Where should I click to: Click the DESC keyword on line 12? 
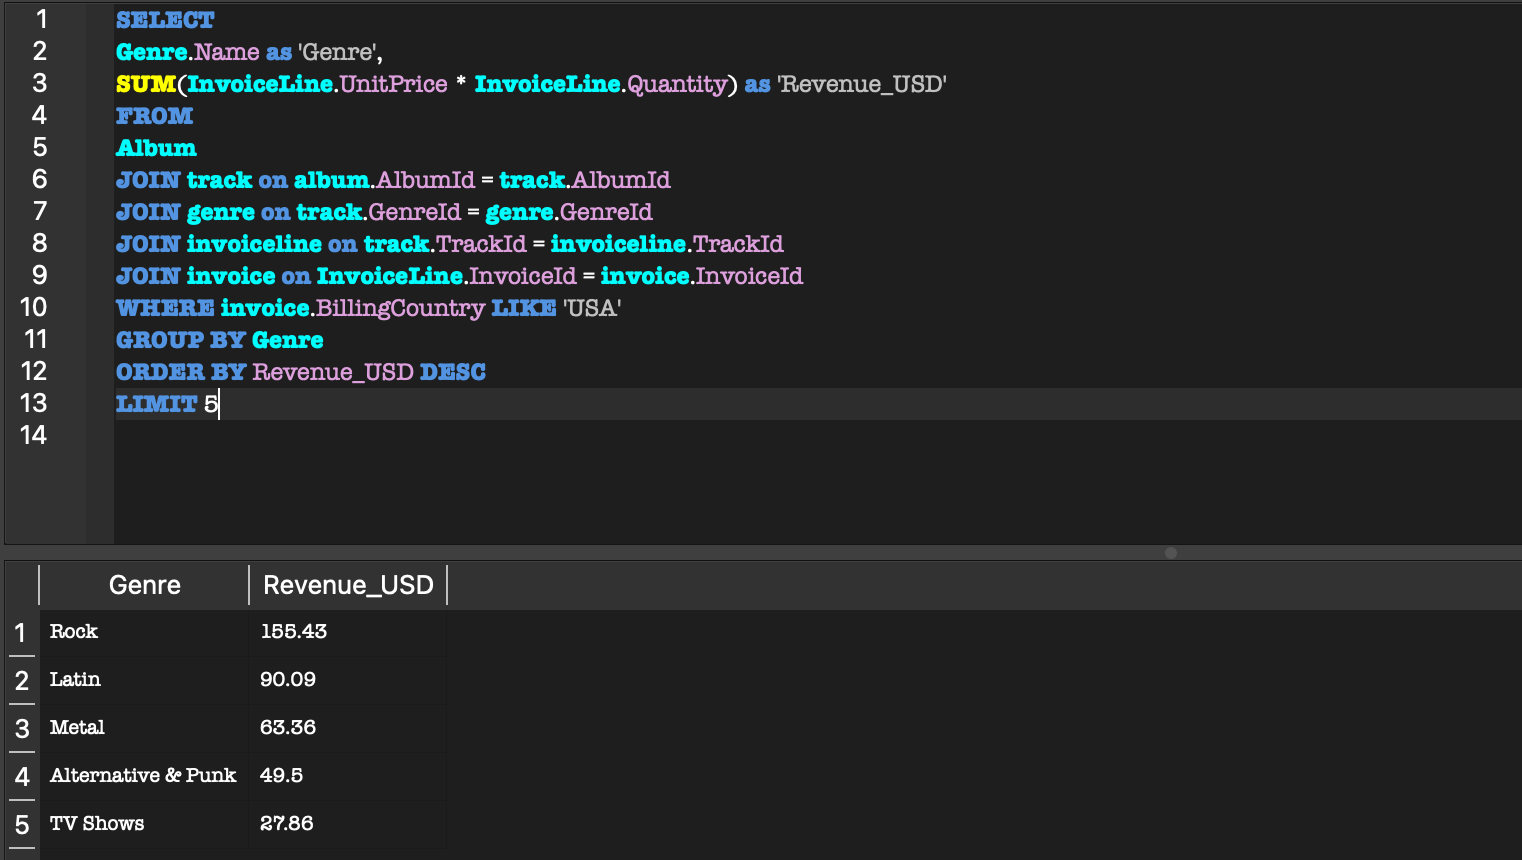(452, 372)
